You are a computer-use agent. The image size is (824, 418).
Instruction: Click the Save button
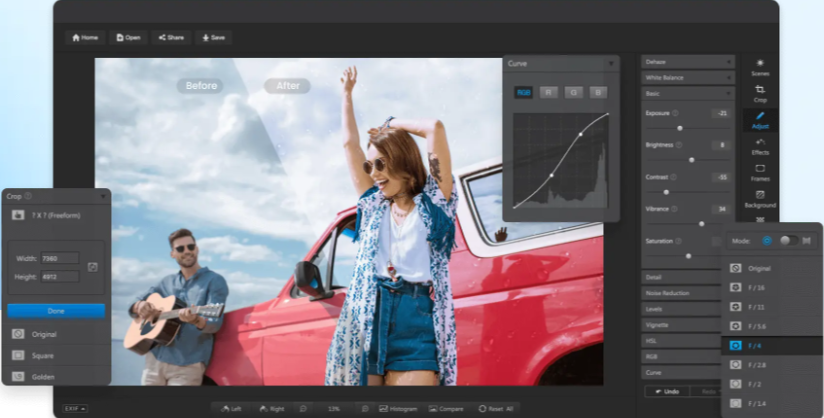[x=214, y=37]
